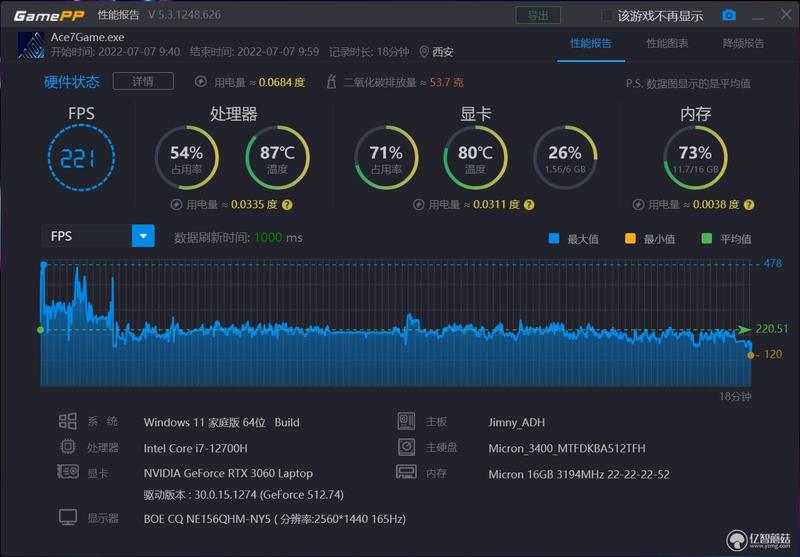Image resolution: width=800 pixels, height=557 pixels.
Task: Click the 导出 export button
Action: (x=538, y=15)
